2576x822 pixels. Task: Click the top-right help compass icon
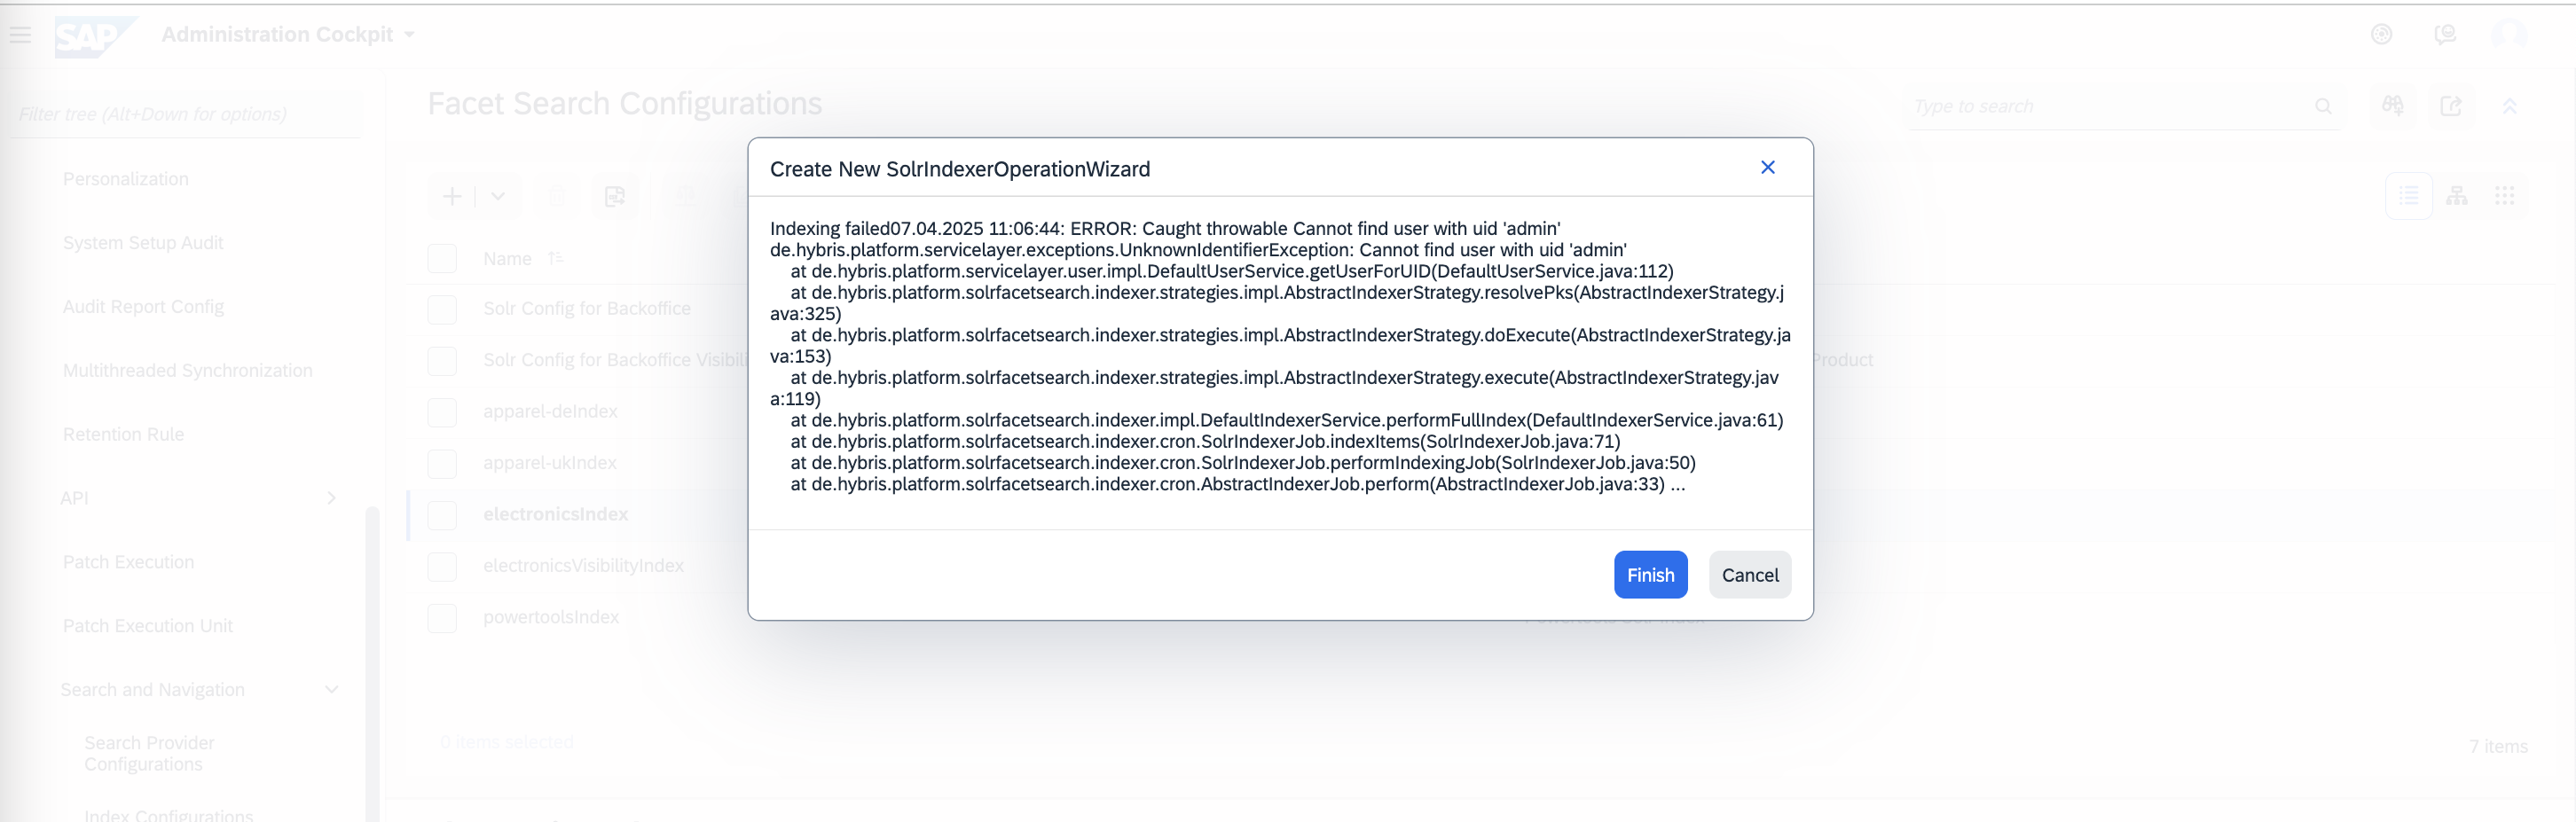[x=2381, y=35]
